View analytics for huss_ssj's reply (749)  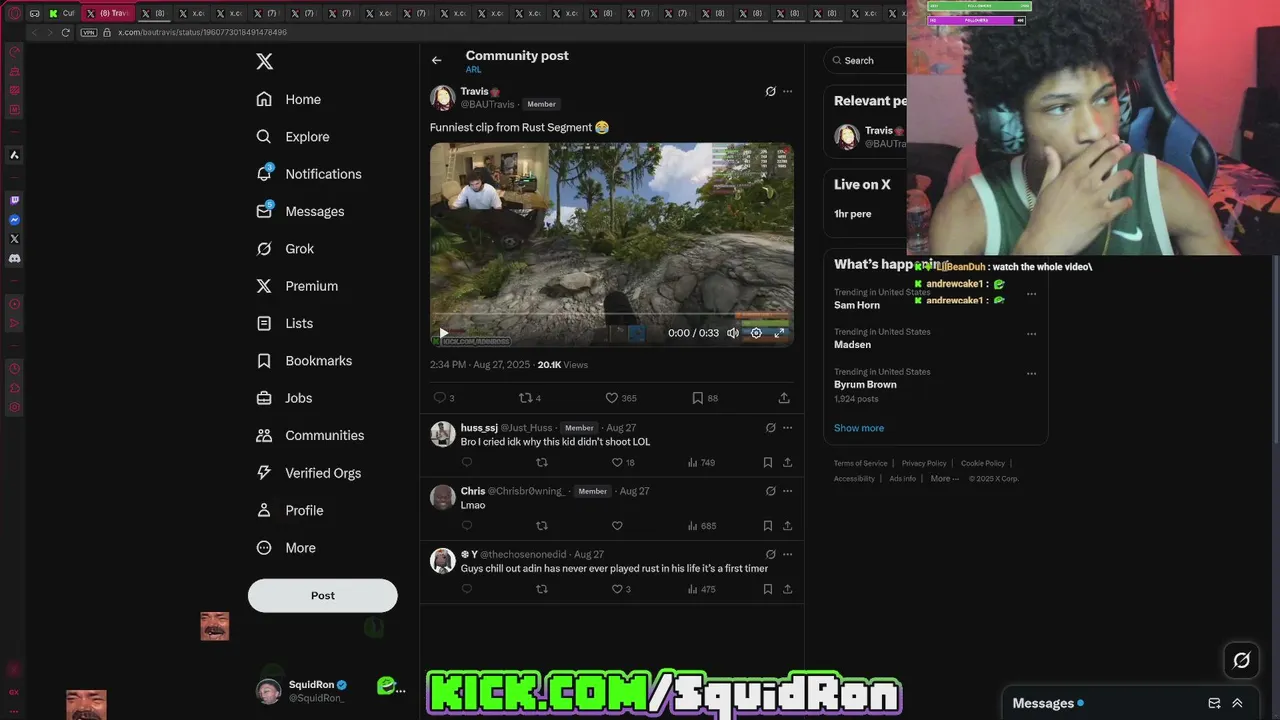pos(701,462)
